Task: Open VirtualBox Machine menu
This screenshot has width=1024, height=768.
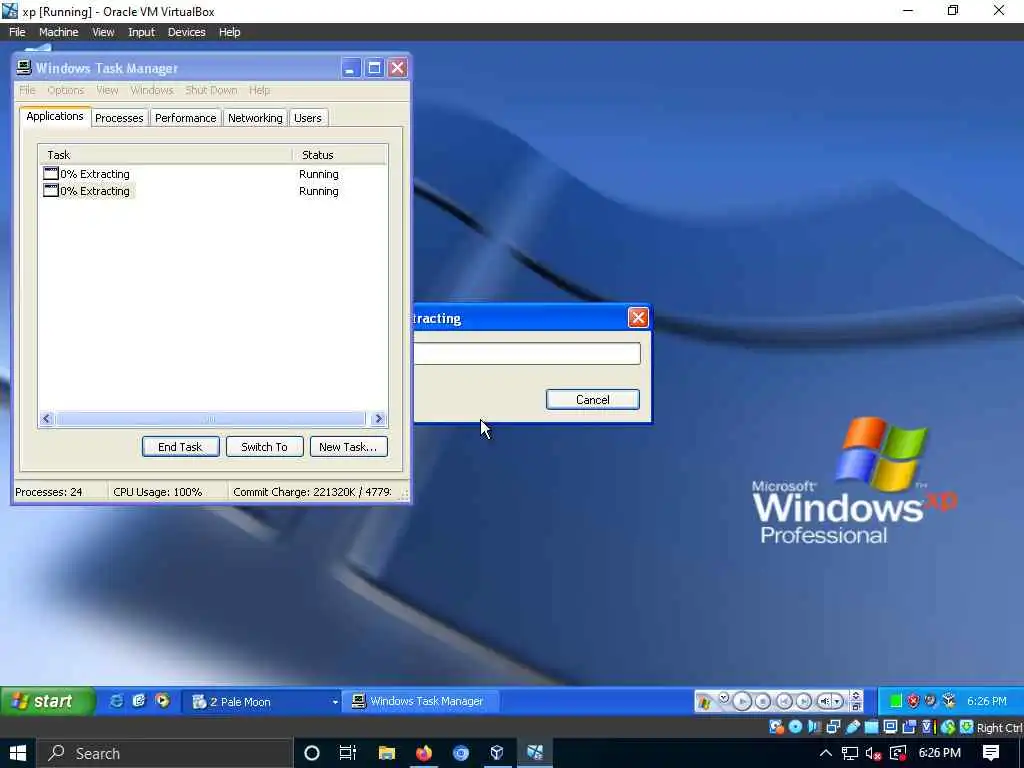Action: tap(58, 32)
